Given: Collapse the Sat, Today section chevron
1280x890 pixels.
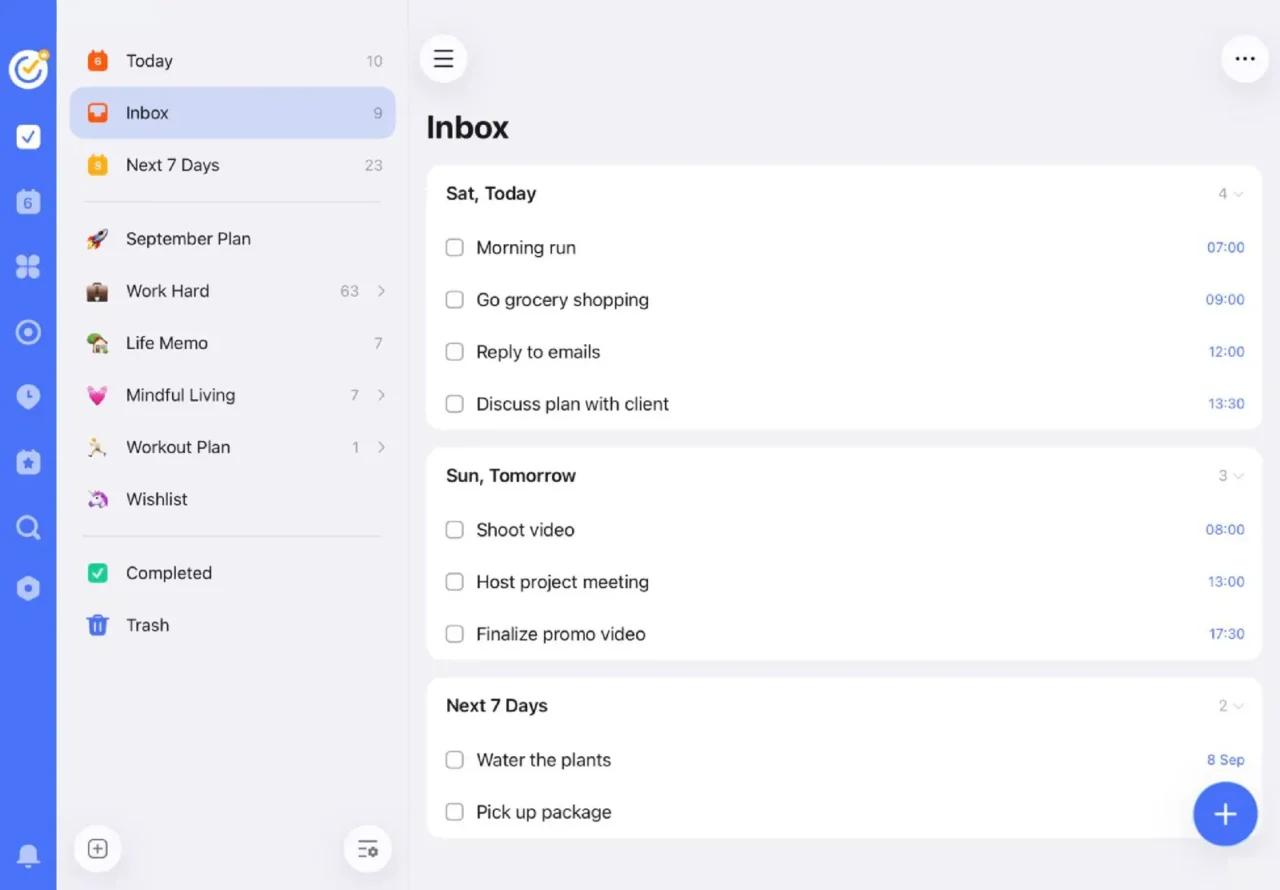Looking at the screenshot, I should (x=1239, y=194).
